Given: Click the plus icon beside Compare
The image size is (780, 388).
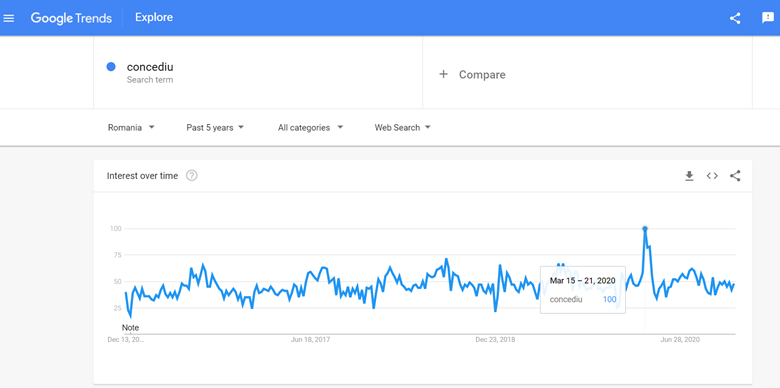Looking at the screenshot, I should (443, 74).
